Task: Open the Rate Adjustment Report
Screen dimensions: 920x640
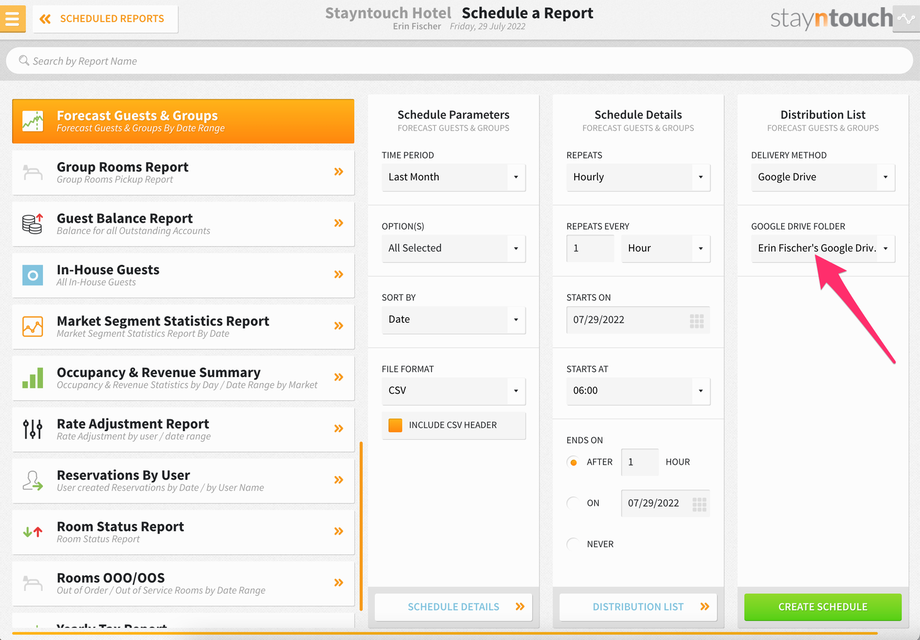Action: tap(183, 429)
